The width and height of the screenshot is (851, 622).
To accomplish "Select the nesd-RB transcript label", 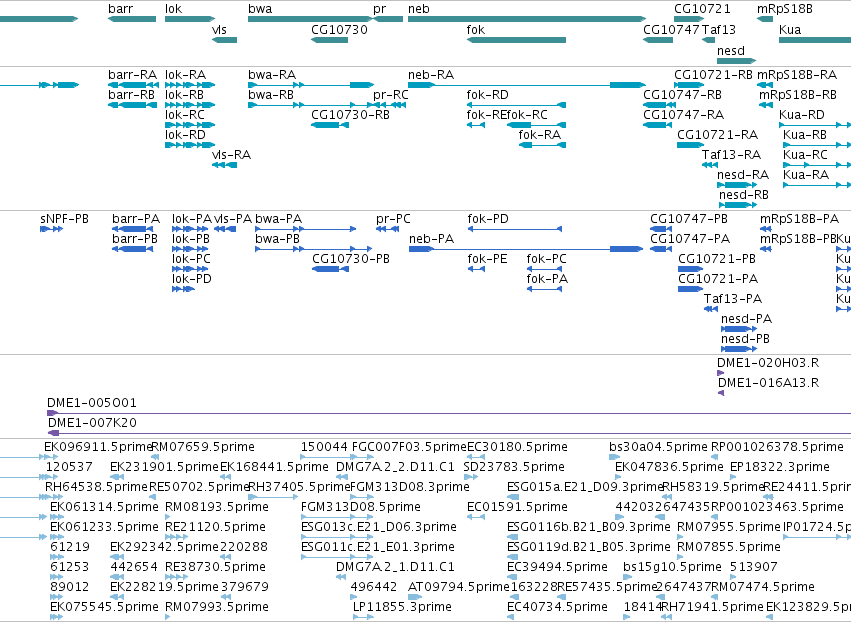I will coord(744,194).
